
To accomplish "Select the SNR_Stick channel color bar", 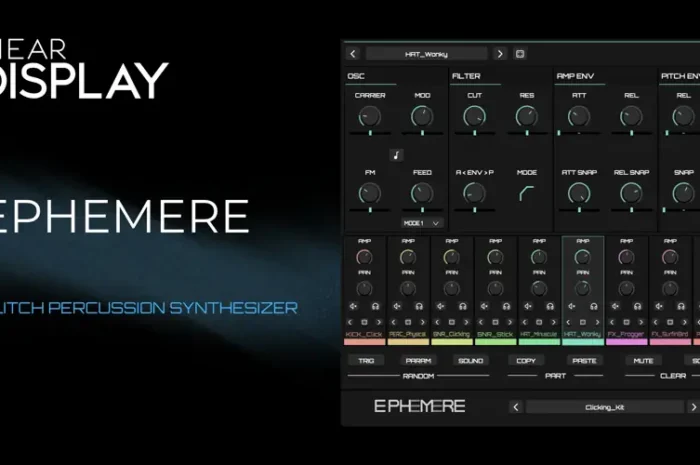I will coord(496,342).
